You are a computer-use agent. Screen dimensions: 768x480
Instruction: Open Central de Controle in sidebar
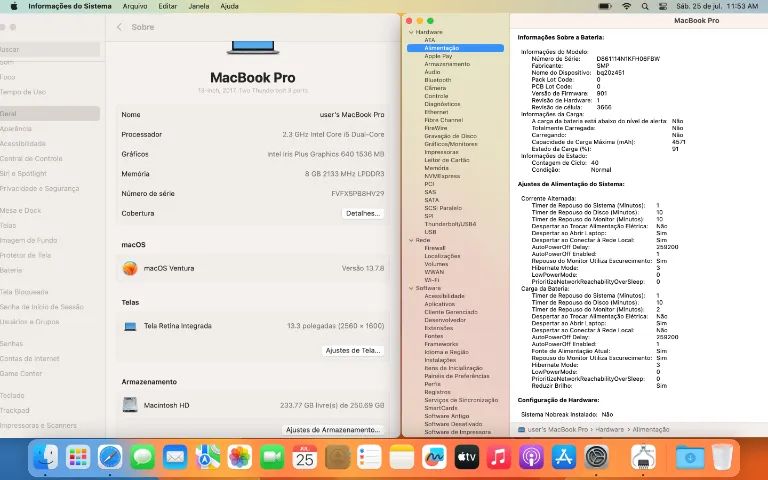coord(31,159)
